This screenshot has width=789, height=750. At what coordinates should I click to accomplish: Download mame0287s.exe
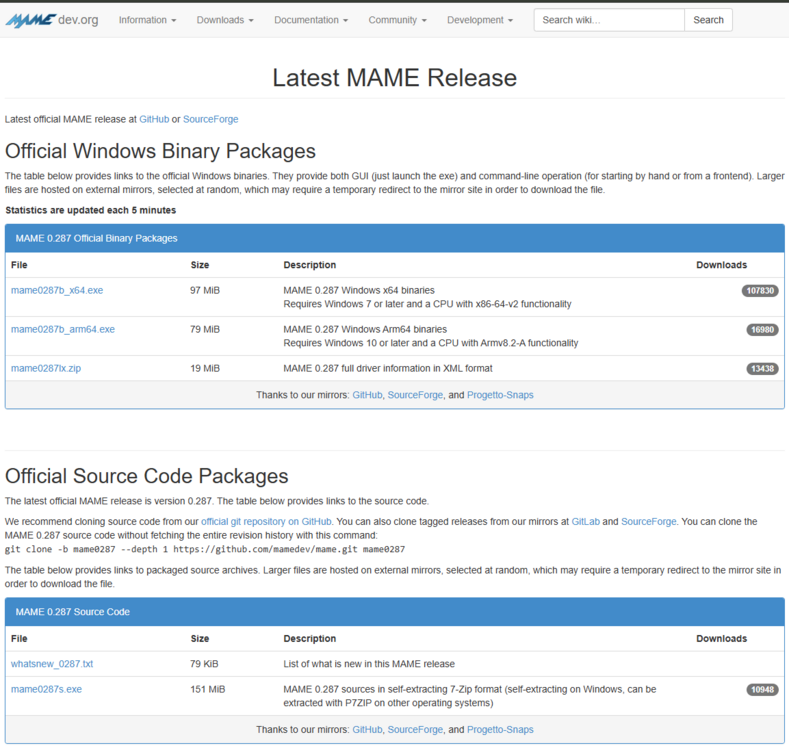tap(46, 689)
